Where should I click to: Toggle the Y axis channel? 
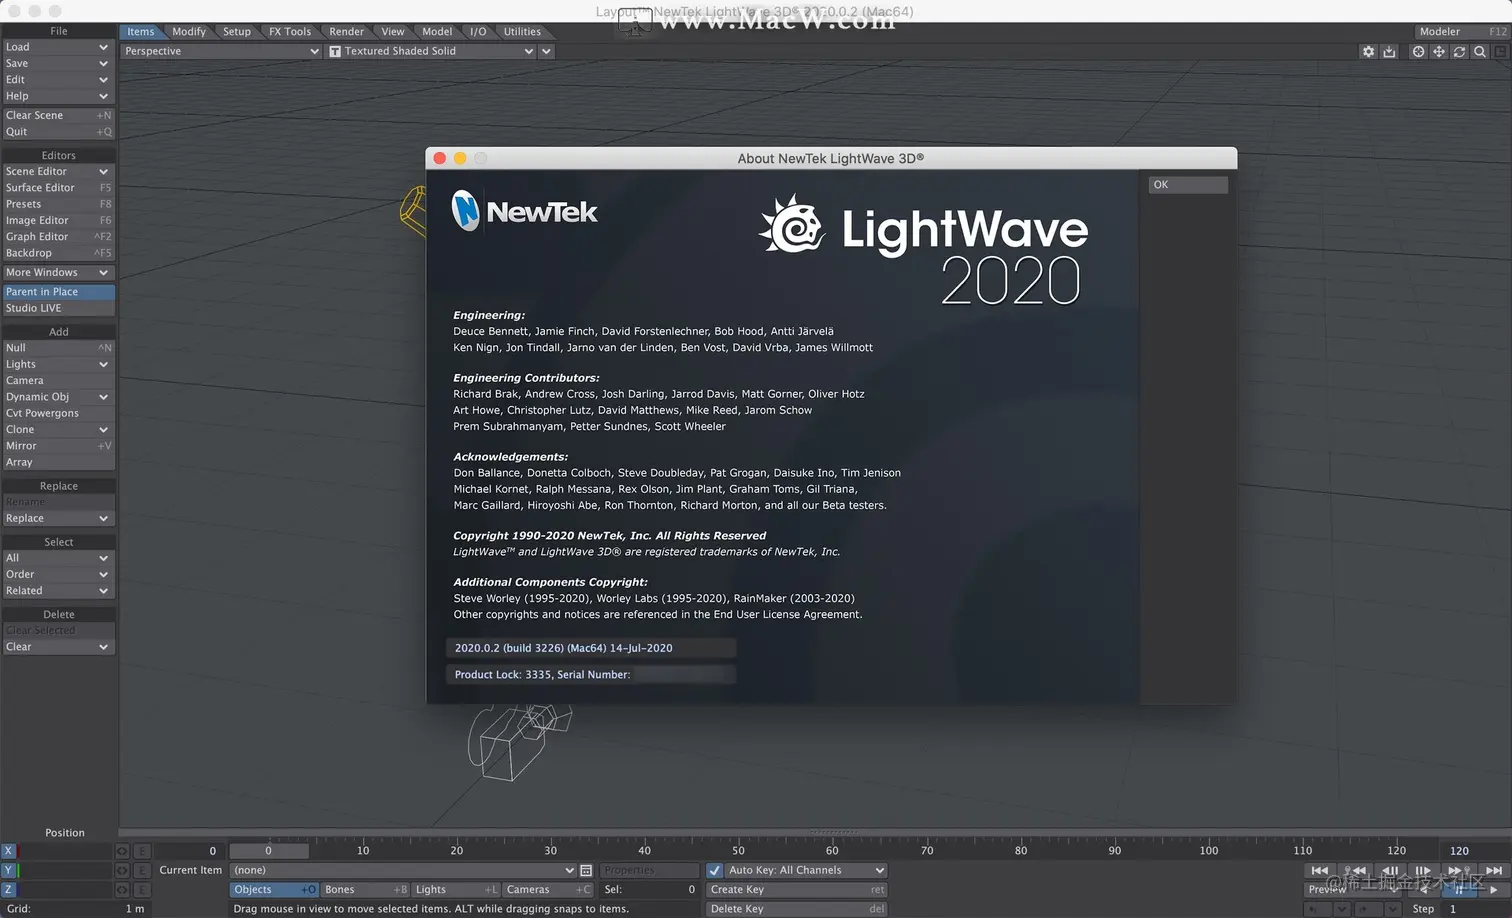click(9, 870)
